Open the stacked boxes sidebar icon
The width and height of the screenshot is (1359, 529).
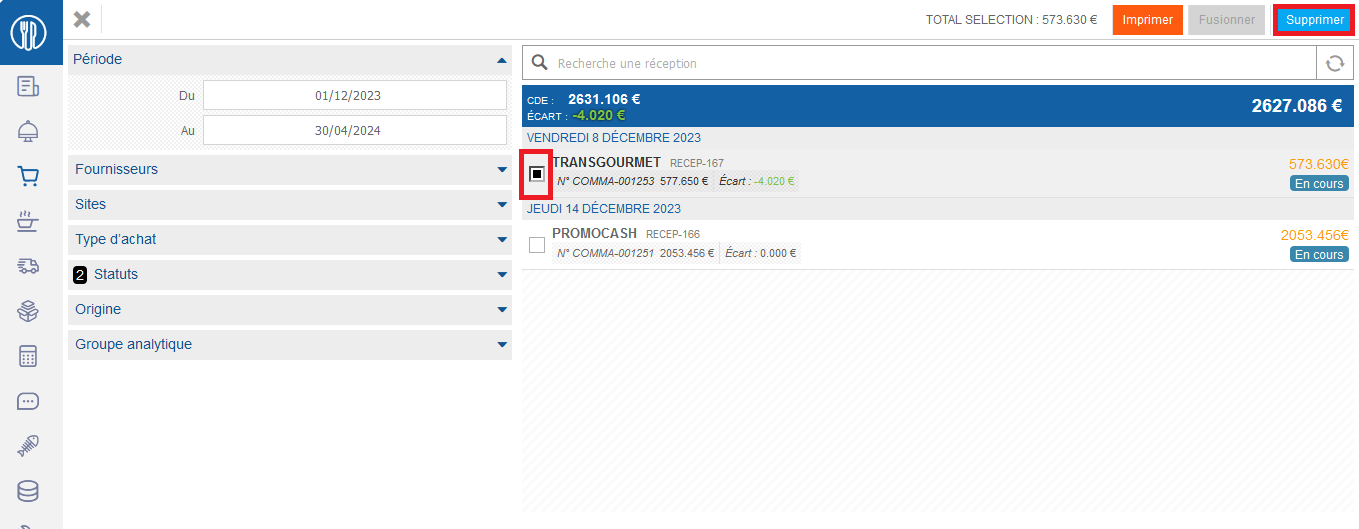28,311
